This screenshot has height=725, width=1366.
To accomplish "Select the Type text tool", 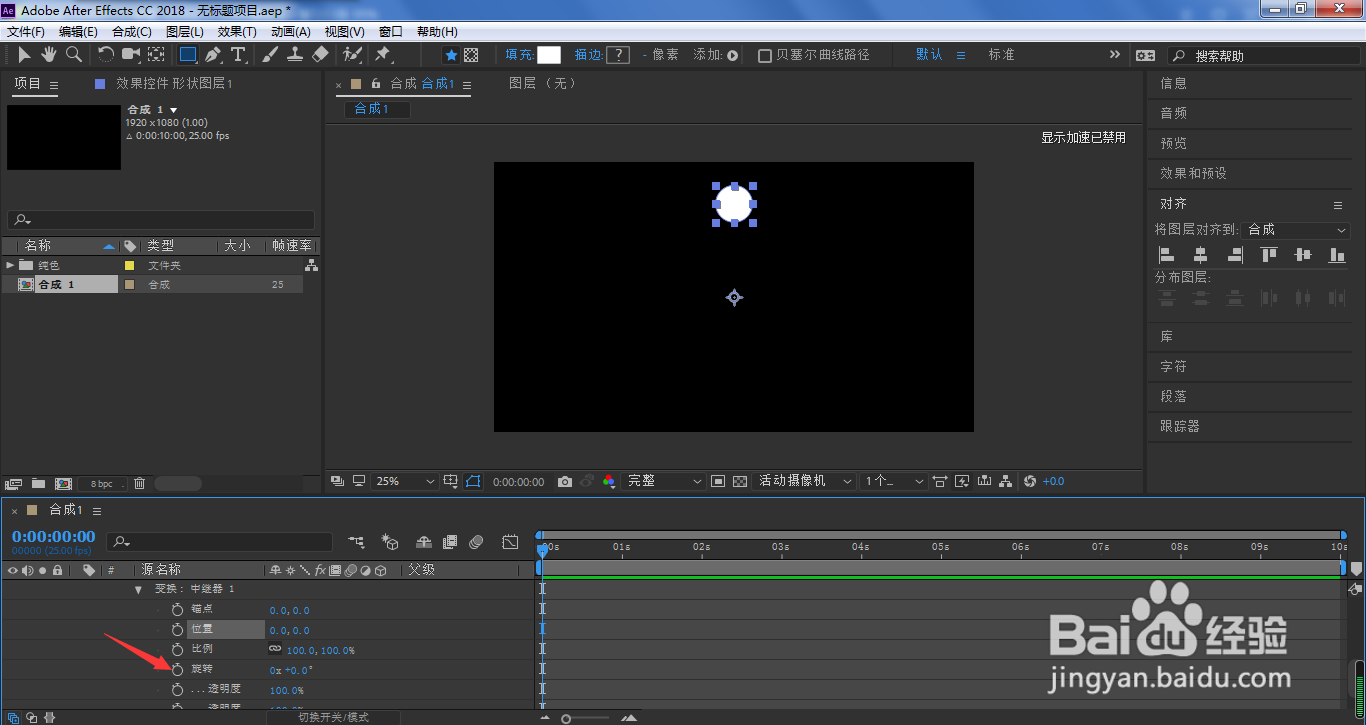I will pos(238,54).
